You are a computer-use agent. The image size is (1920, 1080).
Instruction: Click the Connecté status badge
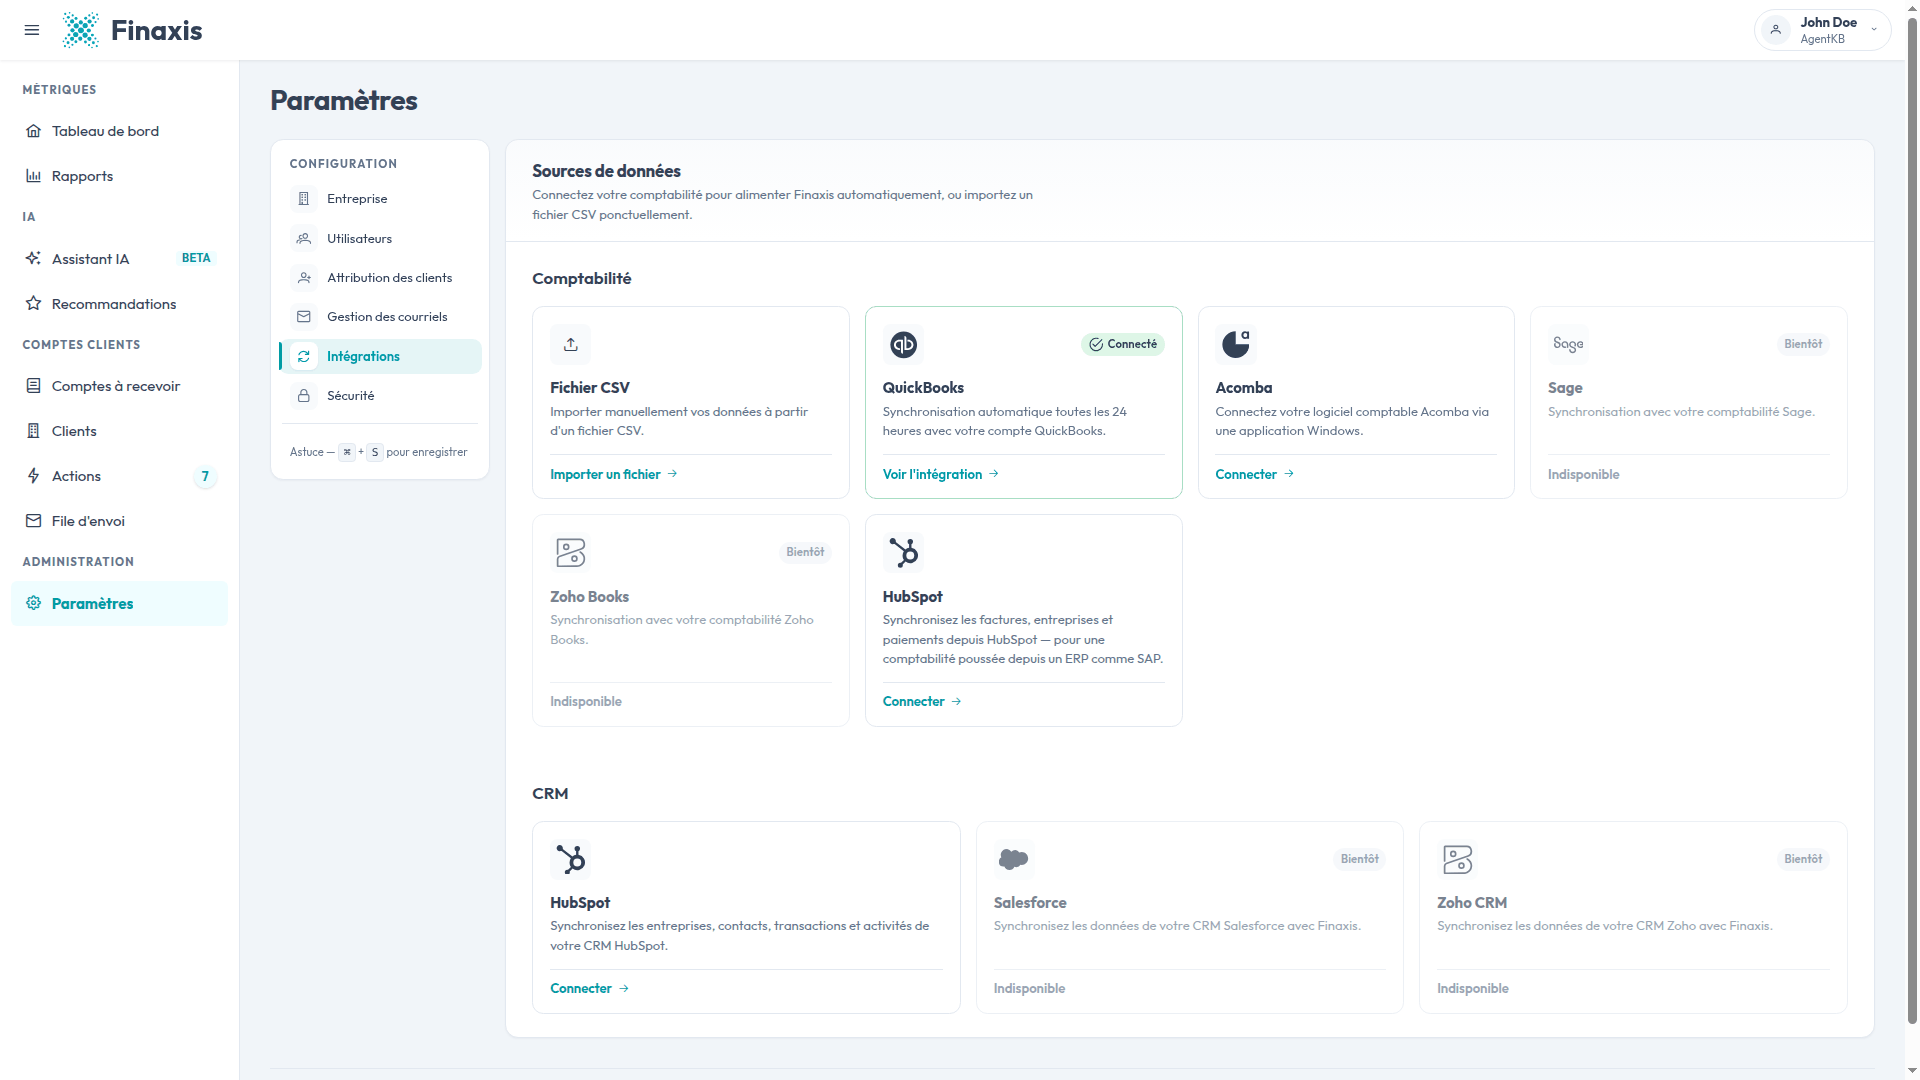[x=1122, y=344]
